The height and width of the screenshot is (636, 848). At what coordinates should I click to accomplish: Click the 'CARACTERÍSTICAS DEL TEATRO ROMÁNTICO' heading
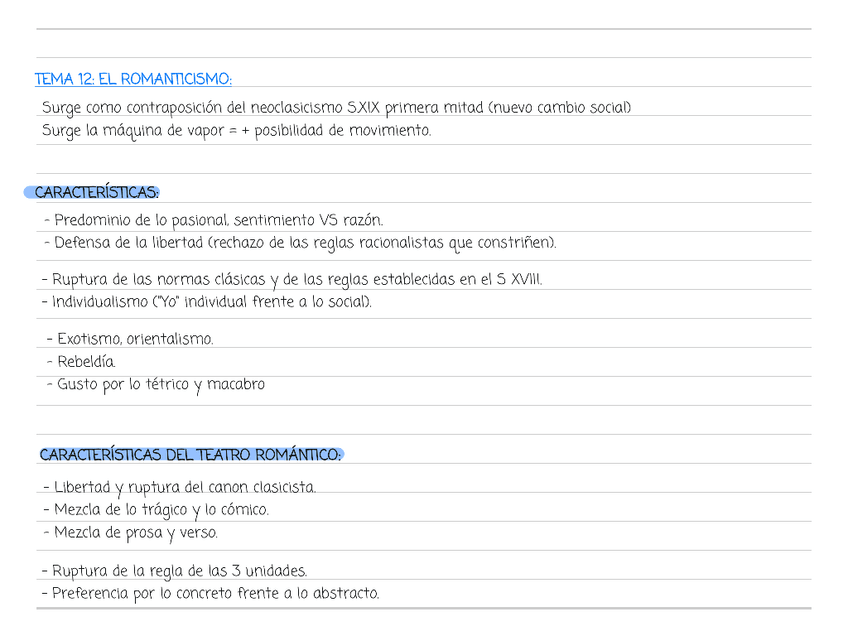tap(190, 455)
